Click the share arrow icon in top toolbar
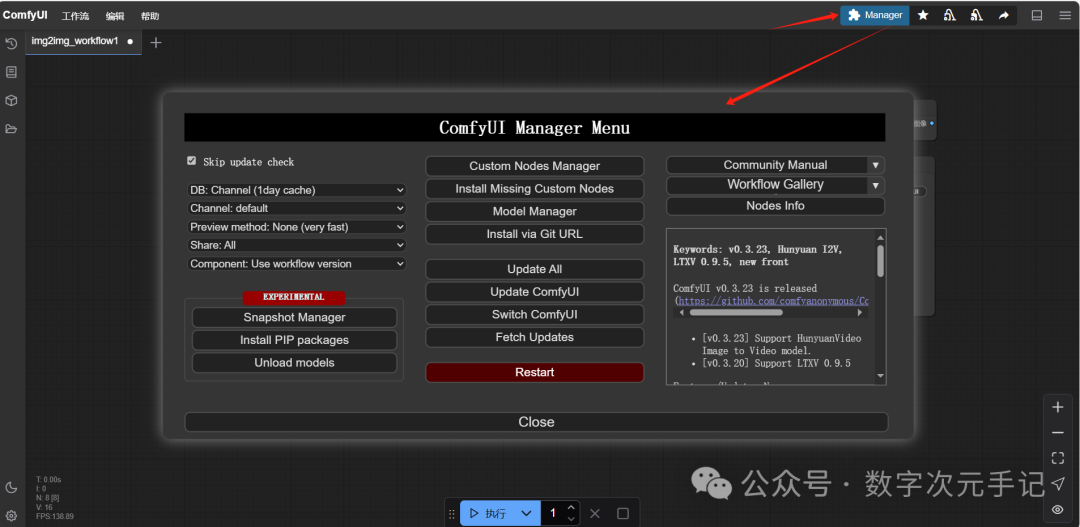 (1003, 15)
